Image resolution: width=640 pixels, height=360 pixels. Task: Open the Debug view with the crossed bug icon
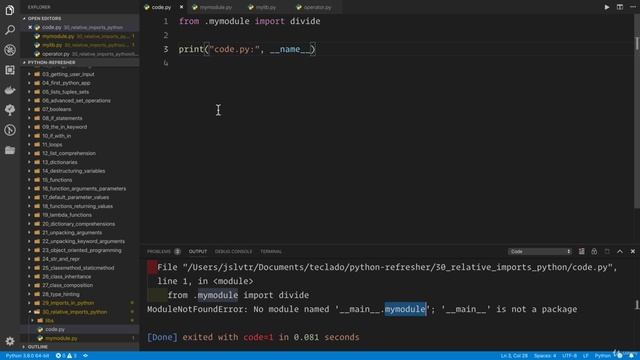pyautogui.click(x=10, y=50)
